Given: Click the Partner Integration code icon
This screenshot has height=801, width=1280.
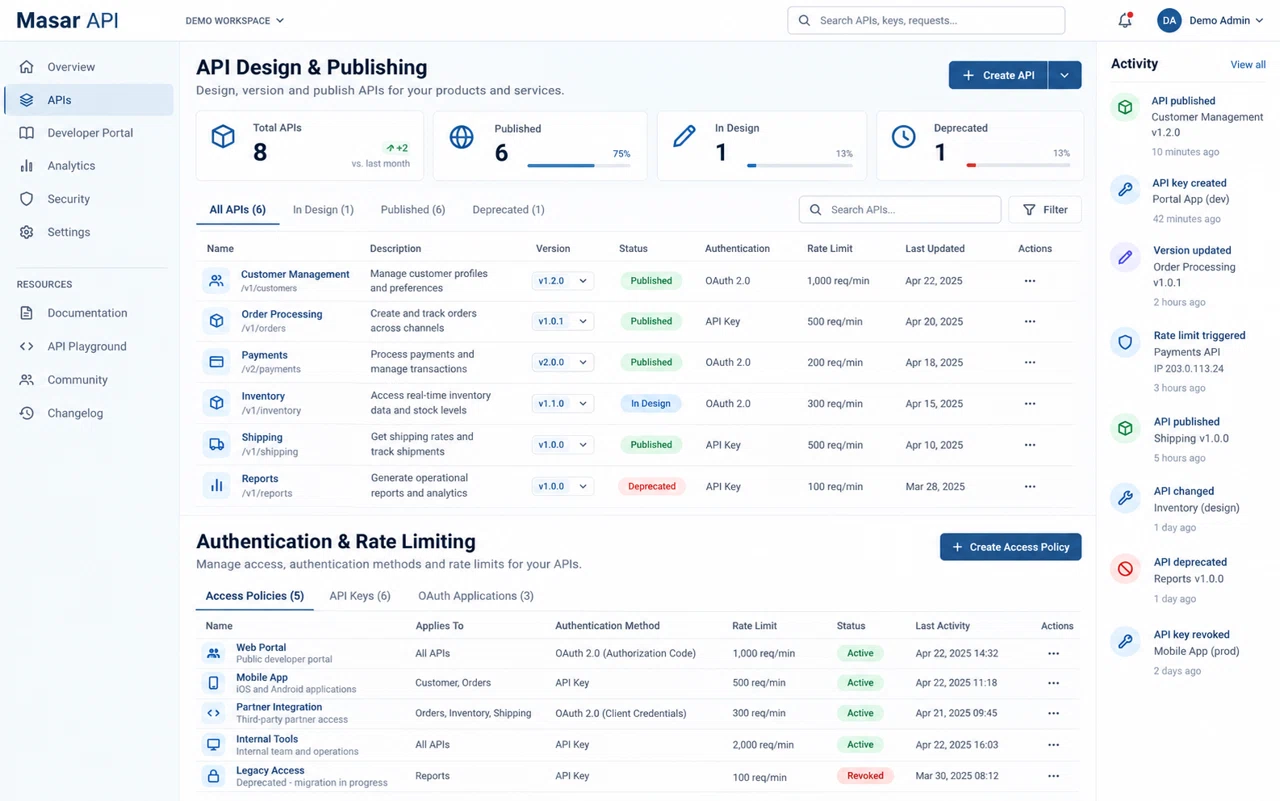Looking at the screenshot, I should tap(213, 713).
